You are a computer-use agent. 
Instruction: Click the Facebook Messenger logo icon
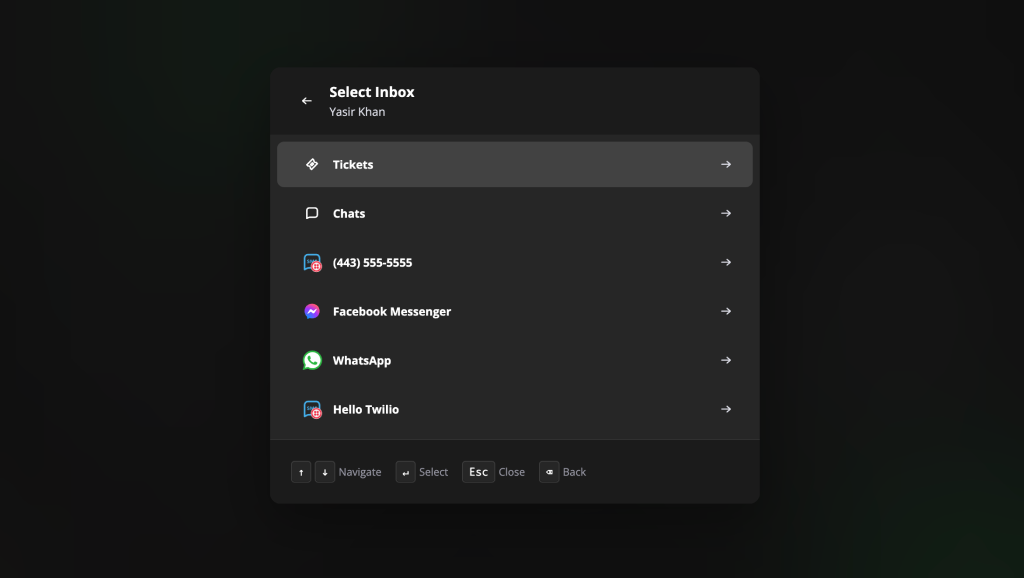point(312,312)
